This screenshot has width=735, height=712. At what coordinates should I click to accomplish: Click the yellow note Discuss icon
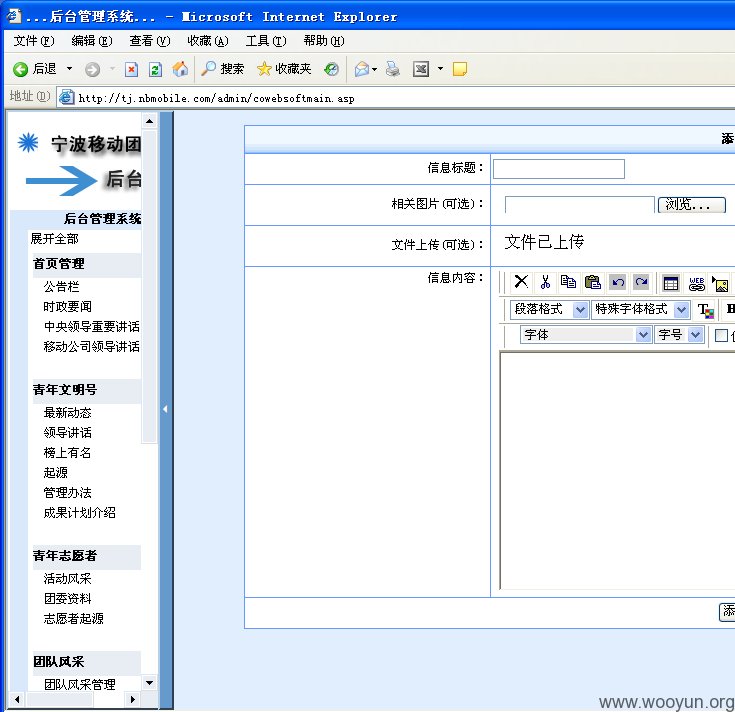459,69
